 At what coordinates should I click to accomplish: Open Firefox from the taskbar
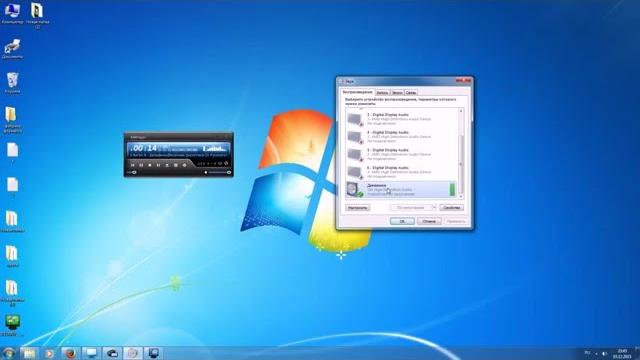pyautogui.click(x=70, y=353)
